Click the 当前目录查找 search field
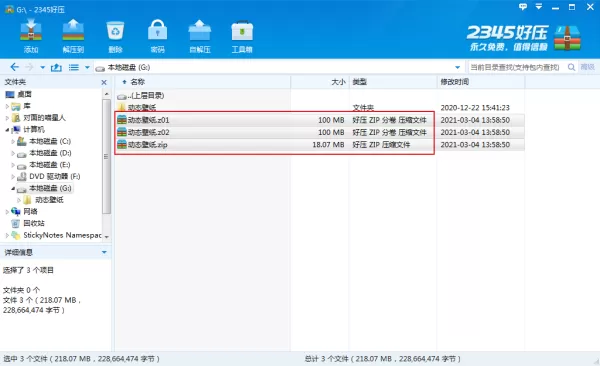 [x=517, y=67]
